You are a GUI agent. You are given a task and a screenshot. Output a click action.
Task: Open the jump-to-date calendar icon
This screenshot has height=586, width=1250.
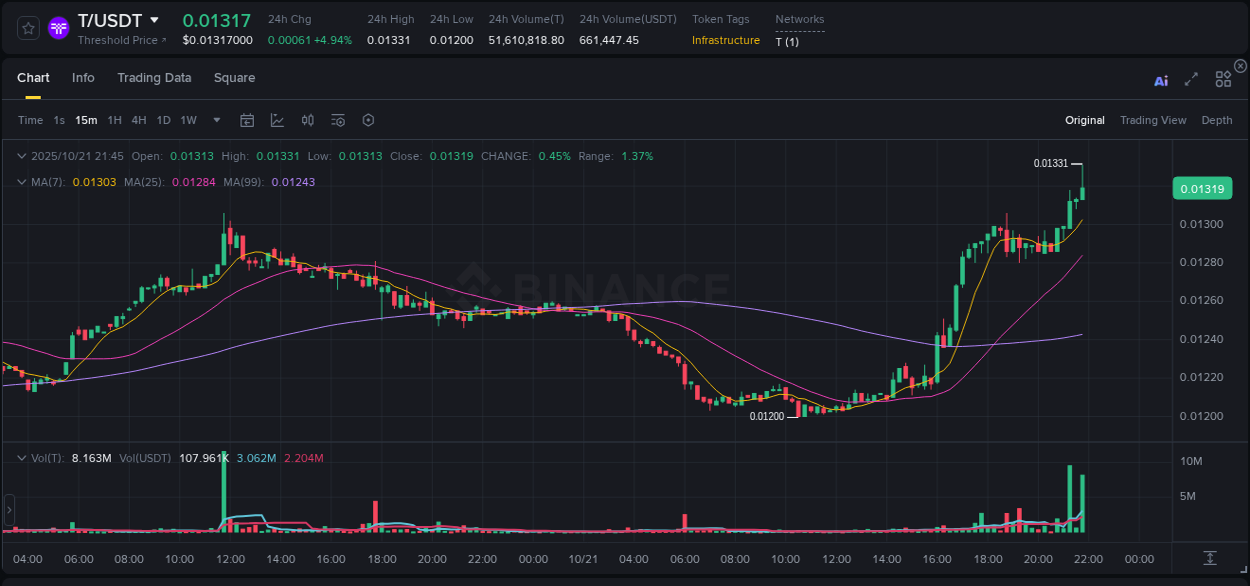tap(247, 120)
